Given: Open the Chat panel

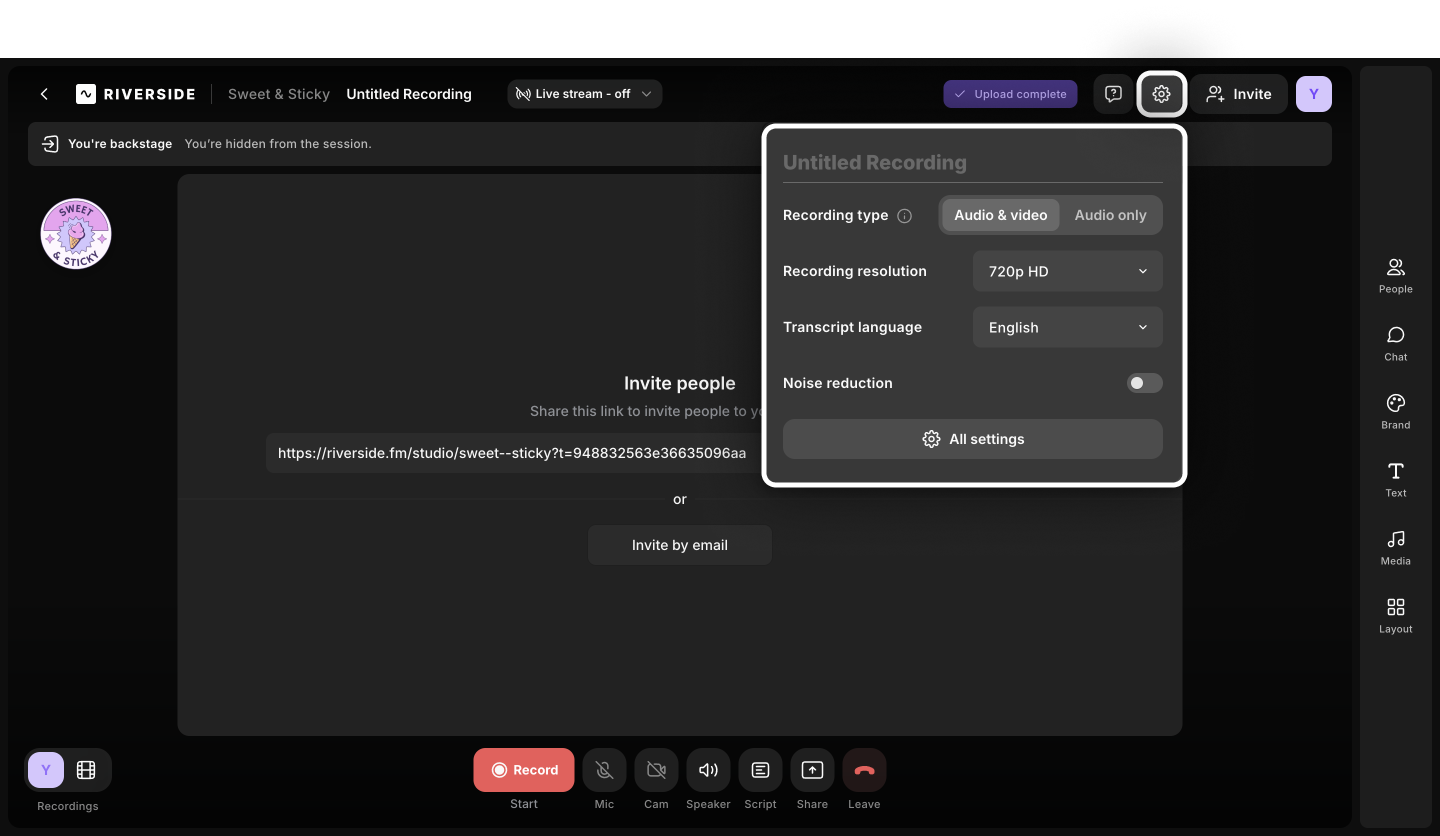Looking at the screenshot, I should (x=1395, y=343).
